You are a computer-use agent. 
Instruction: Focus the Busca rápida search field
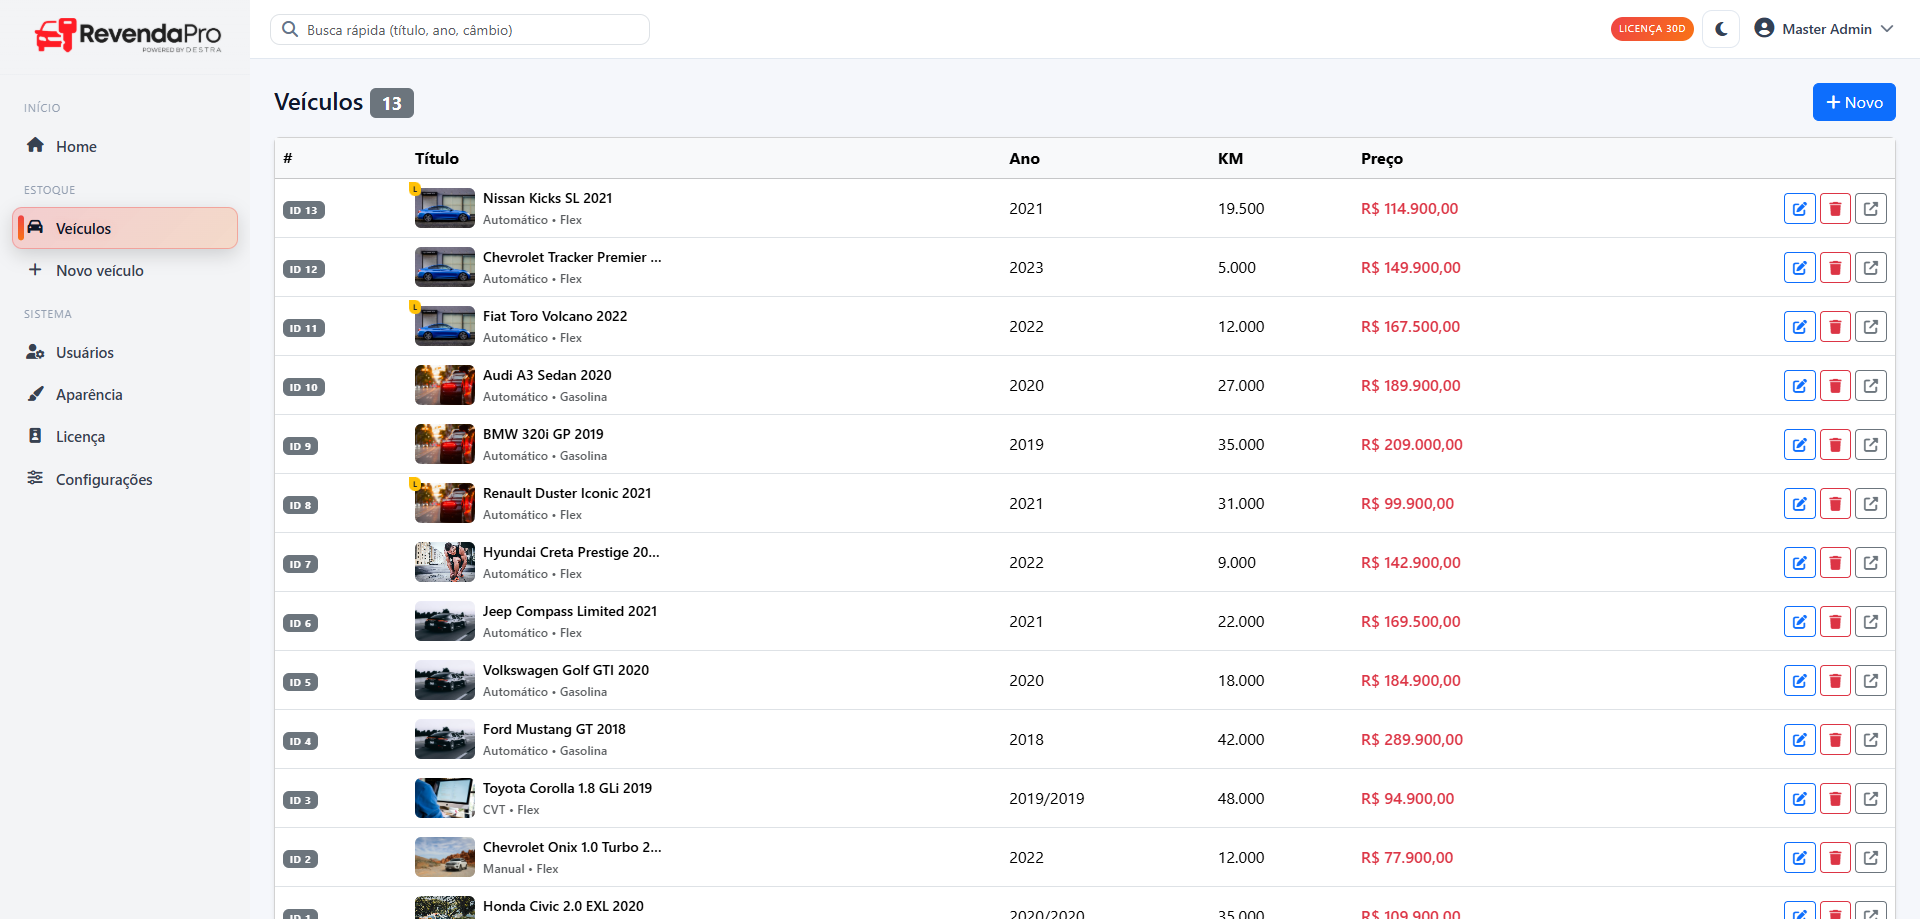(x=470, y=30)
